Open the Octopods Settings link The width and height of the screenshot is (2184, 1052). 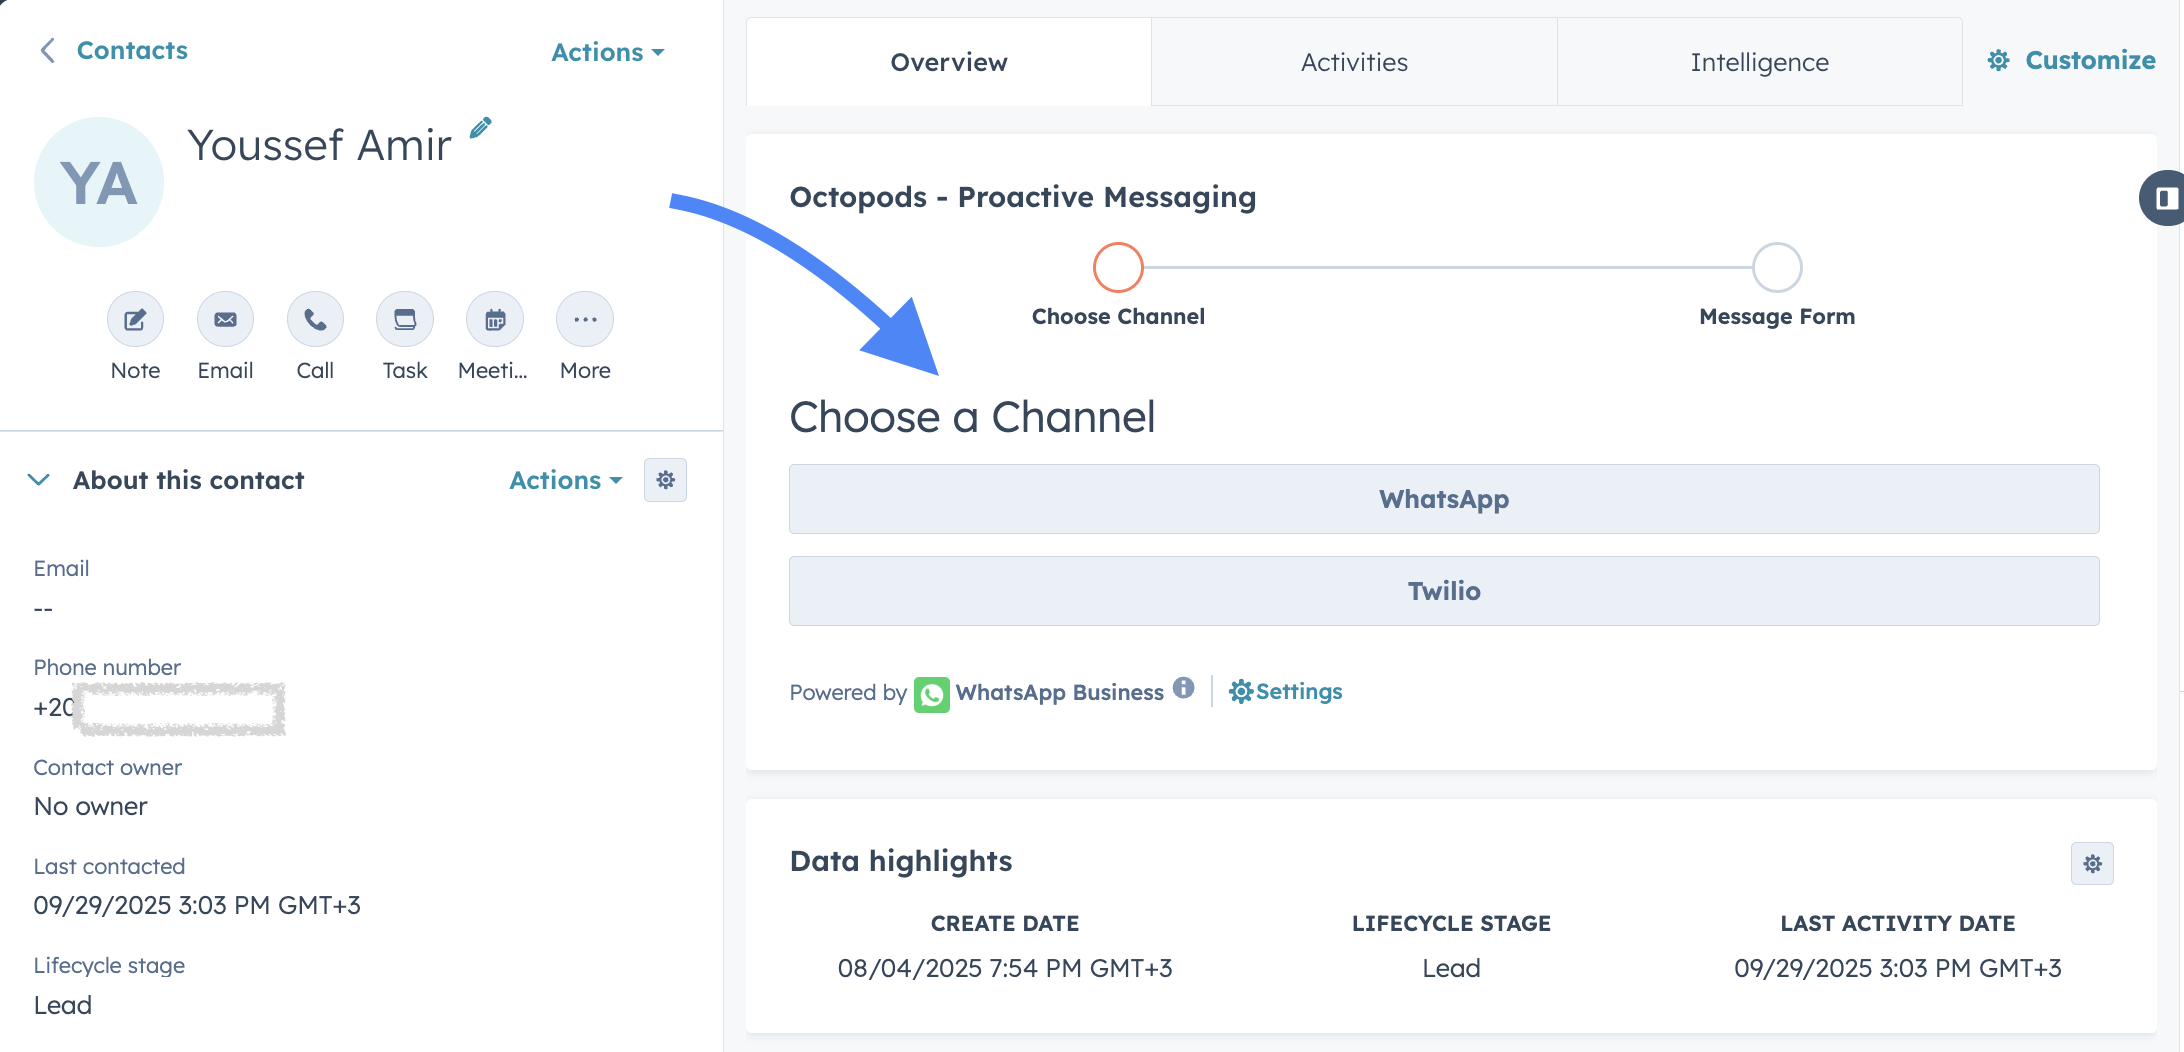click(1286, 692)
